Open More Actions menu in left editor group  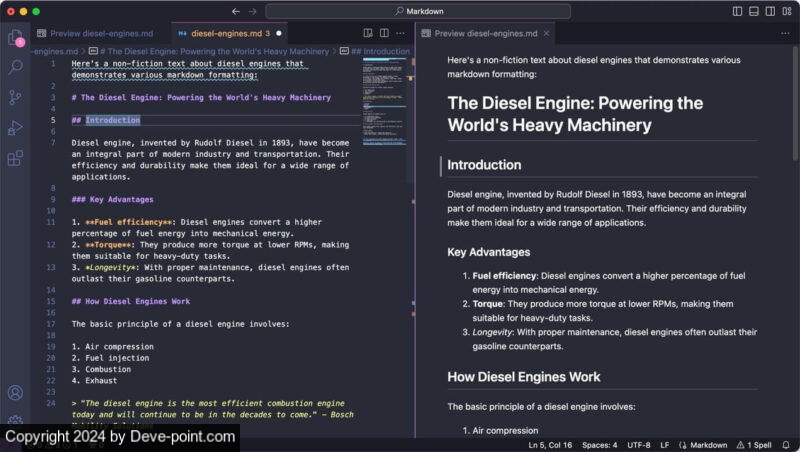(x=401, y=33)
